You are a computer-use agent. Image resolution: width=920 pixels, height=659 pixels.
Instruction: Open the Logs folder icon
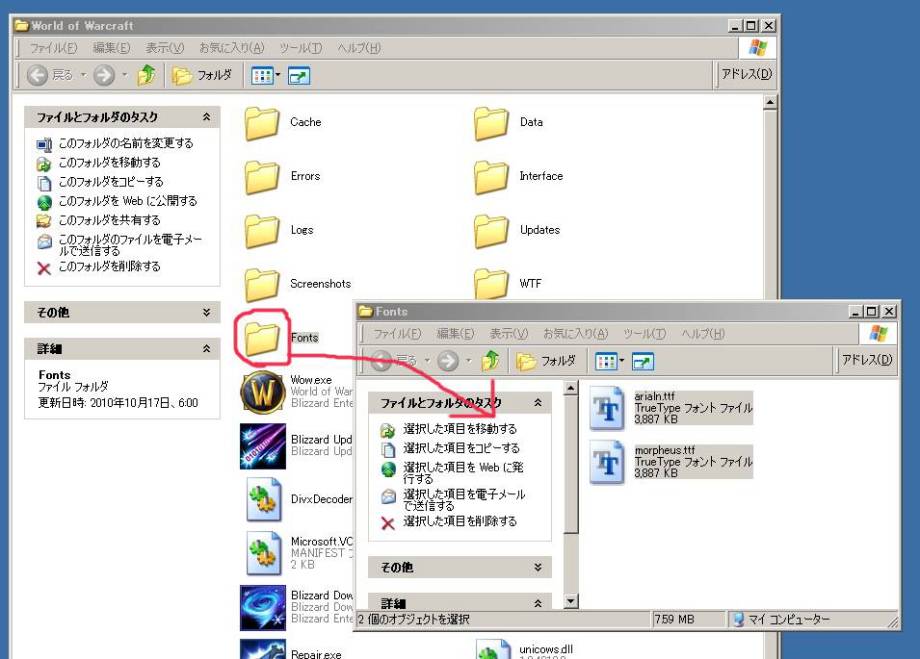[262, 231]
